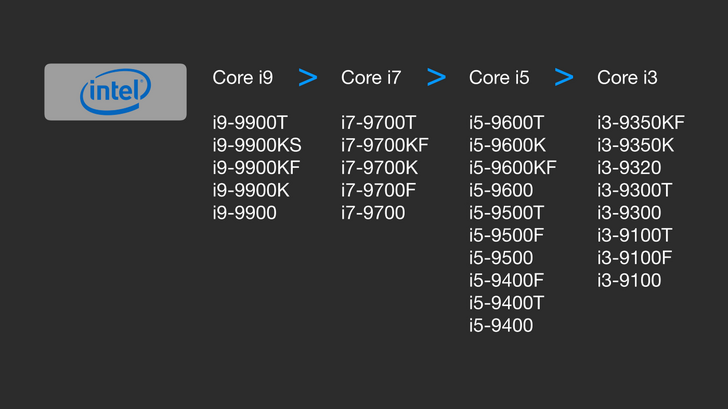
Task: Click the i3-9100 processor name
Action: point(629,280)
